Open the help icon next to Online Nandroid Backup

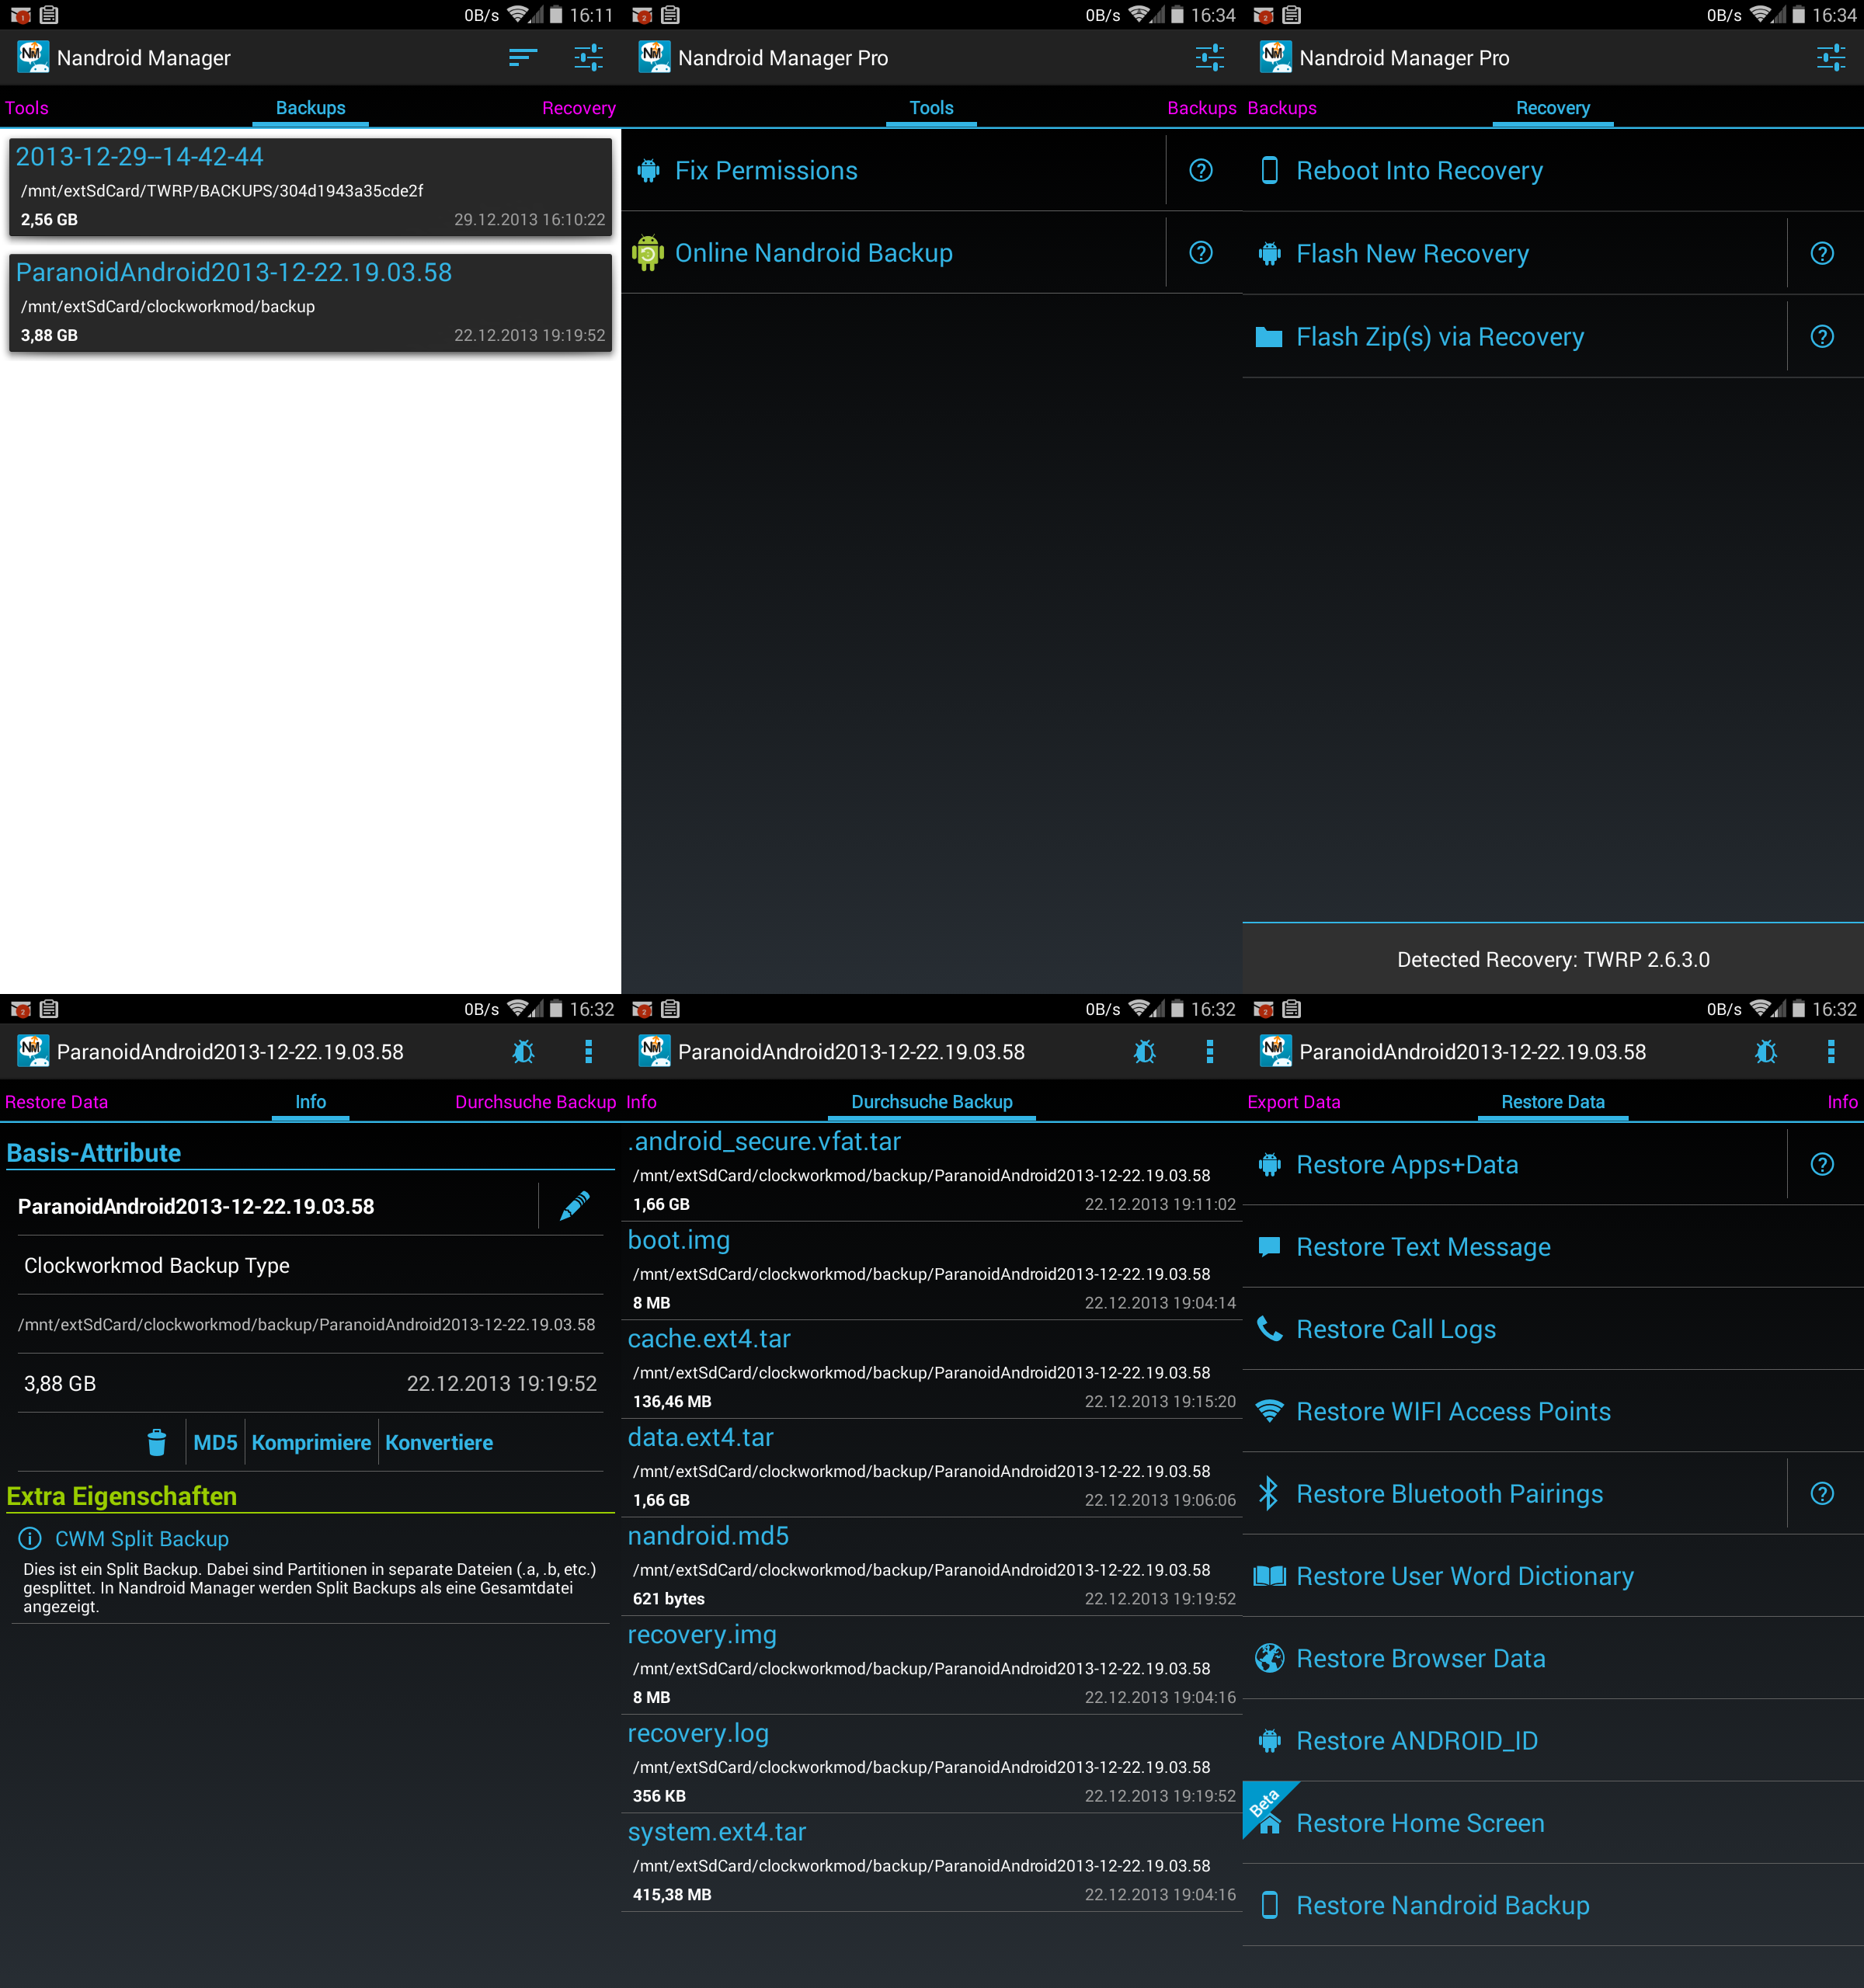coord(1201,253)
